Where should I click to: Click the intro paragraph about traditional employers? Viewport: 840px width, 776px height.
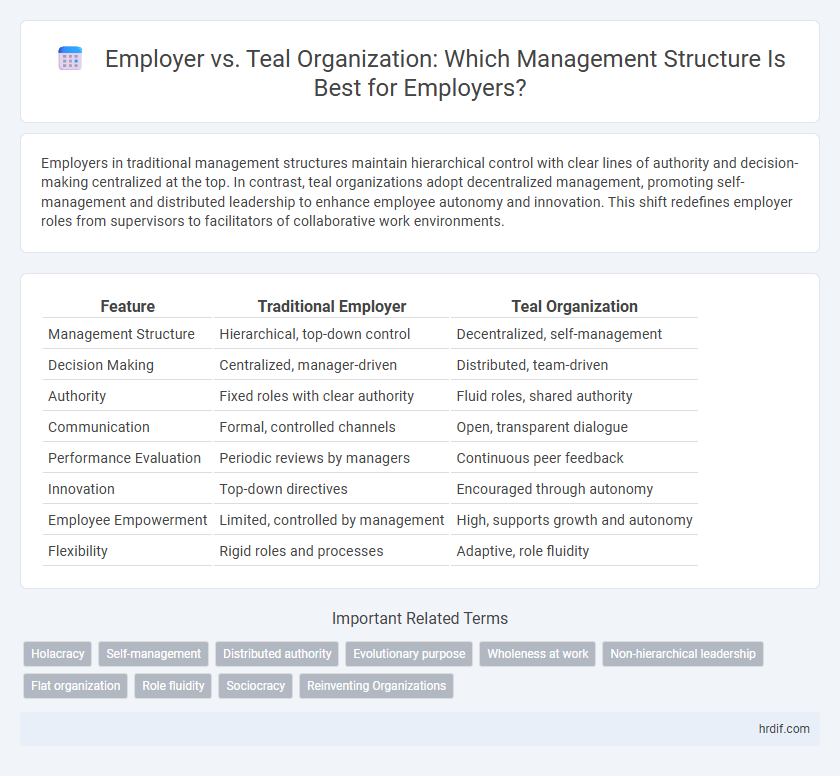(x=420, y=192)
